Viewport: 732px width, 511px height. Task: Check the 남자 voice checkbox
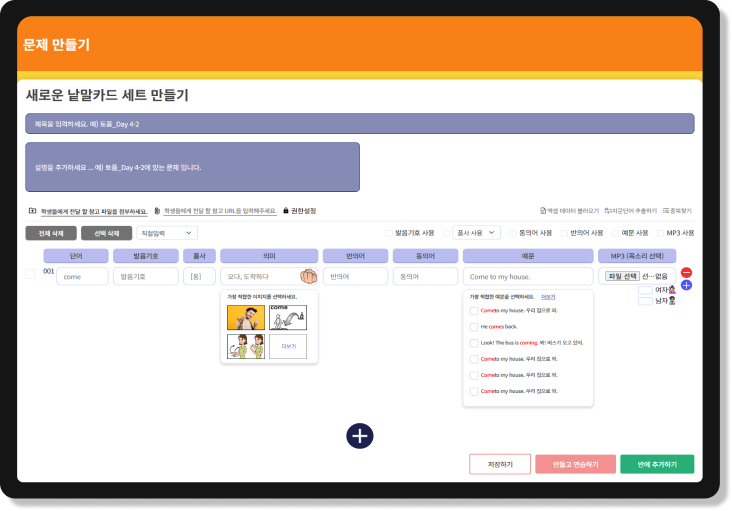point(645,301)
